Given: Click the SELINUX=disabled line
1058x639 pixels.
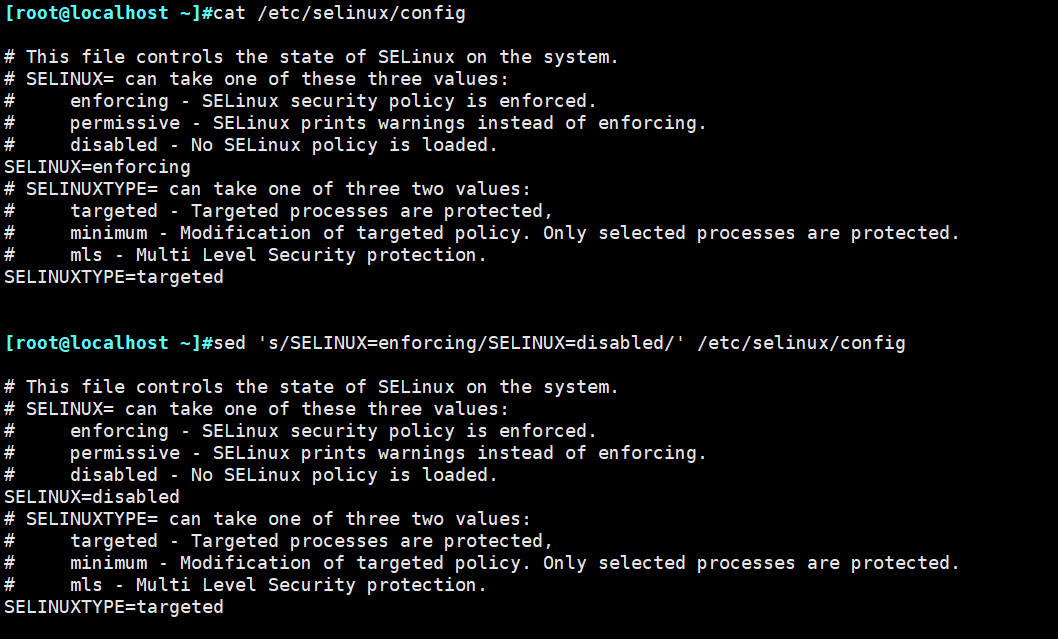Looking at the screenshot, I should point(92,497).
